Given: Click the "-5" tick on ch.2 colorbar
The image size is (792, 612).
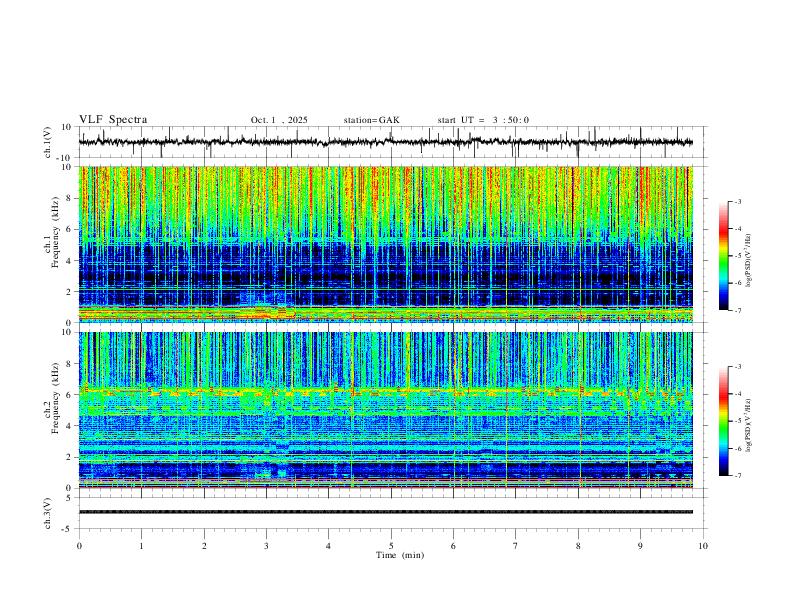Looking at the screenshot, I should pyautogui.click(x=737, y=421).
